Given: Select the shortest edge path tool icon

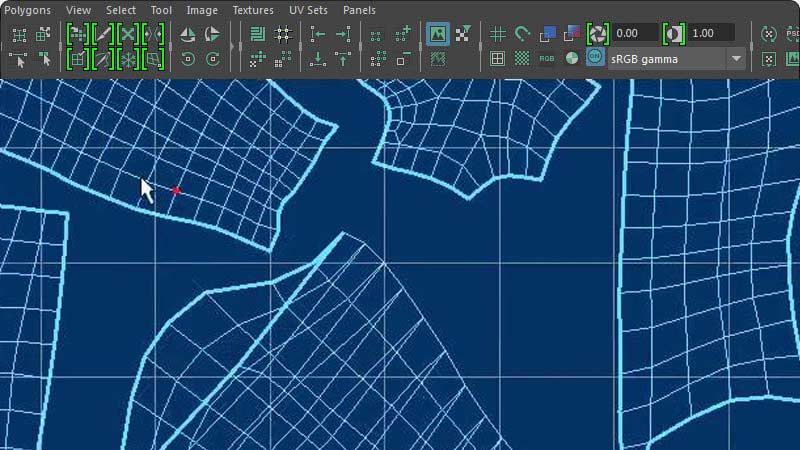Looking at the screenshot, I should 19,60.
